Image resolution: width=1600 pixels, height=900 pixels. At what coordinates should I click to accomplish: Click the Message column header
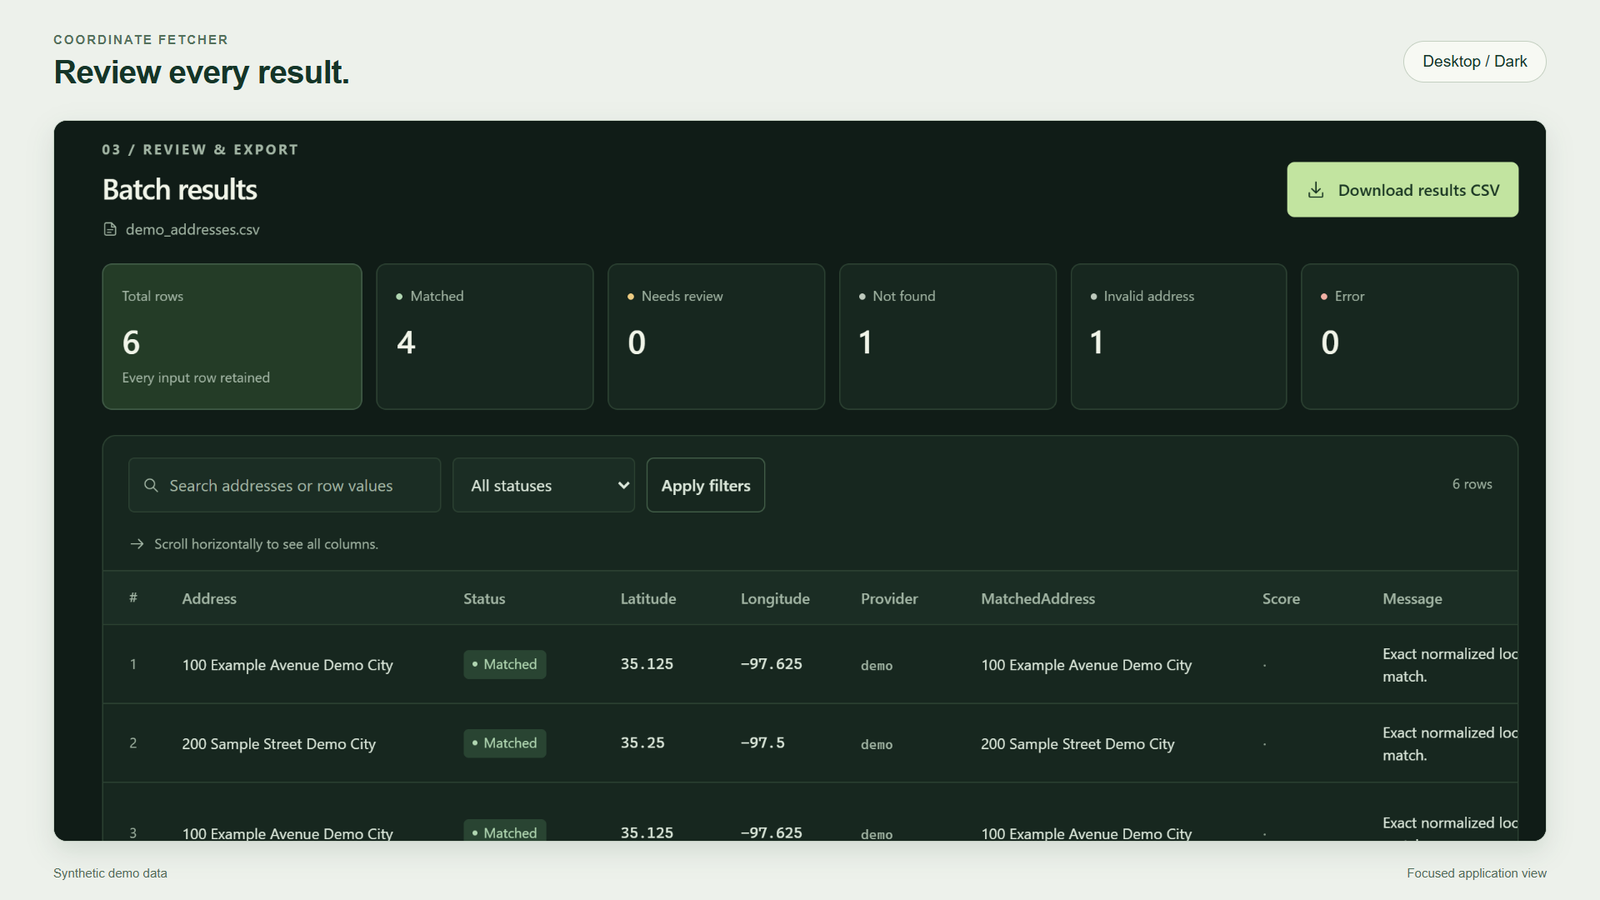point(1412,599)
